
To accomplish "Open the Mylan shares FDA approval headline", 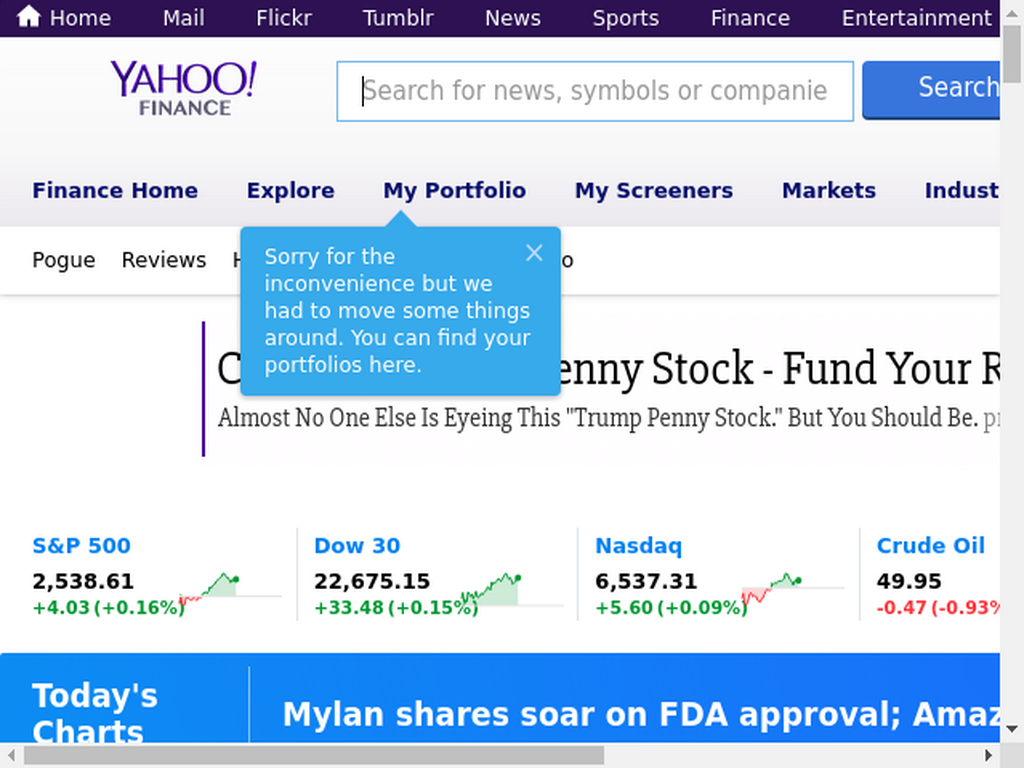I will coord(641,714).
